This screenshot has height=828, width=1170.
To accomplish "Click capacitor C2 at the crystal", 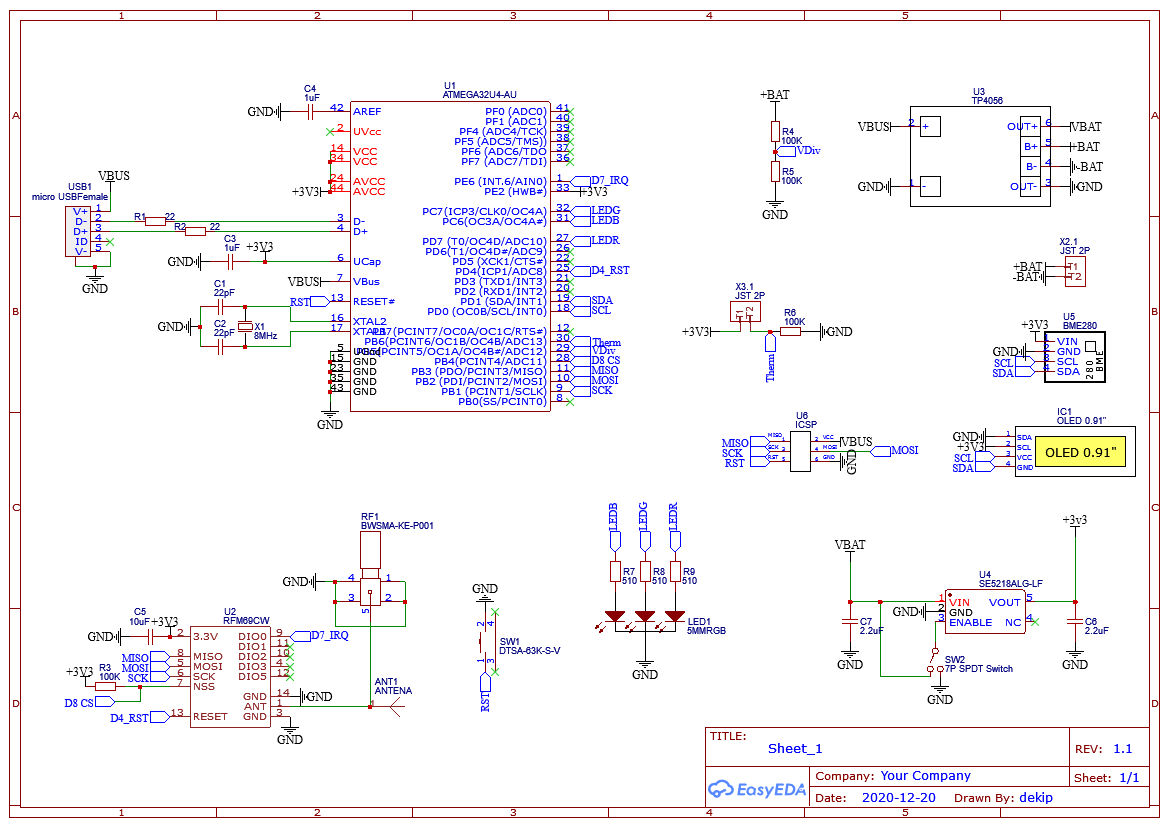I will pos(220,346).
